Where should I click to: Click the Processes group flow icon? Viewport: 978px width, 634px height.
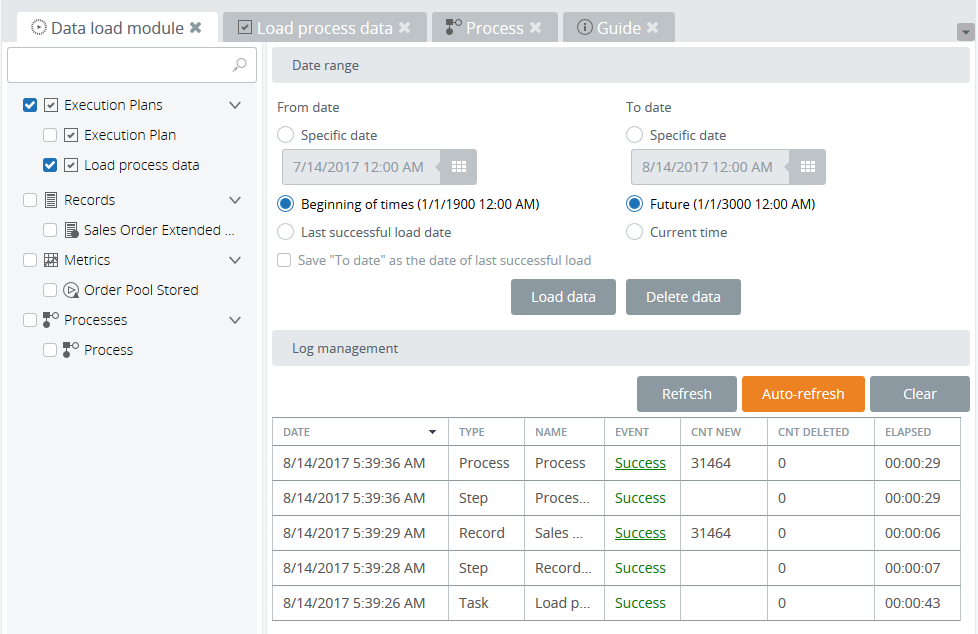point(51,320)
